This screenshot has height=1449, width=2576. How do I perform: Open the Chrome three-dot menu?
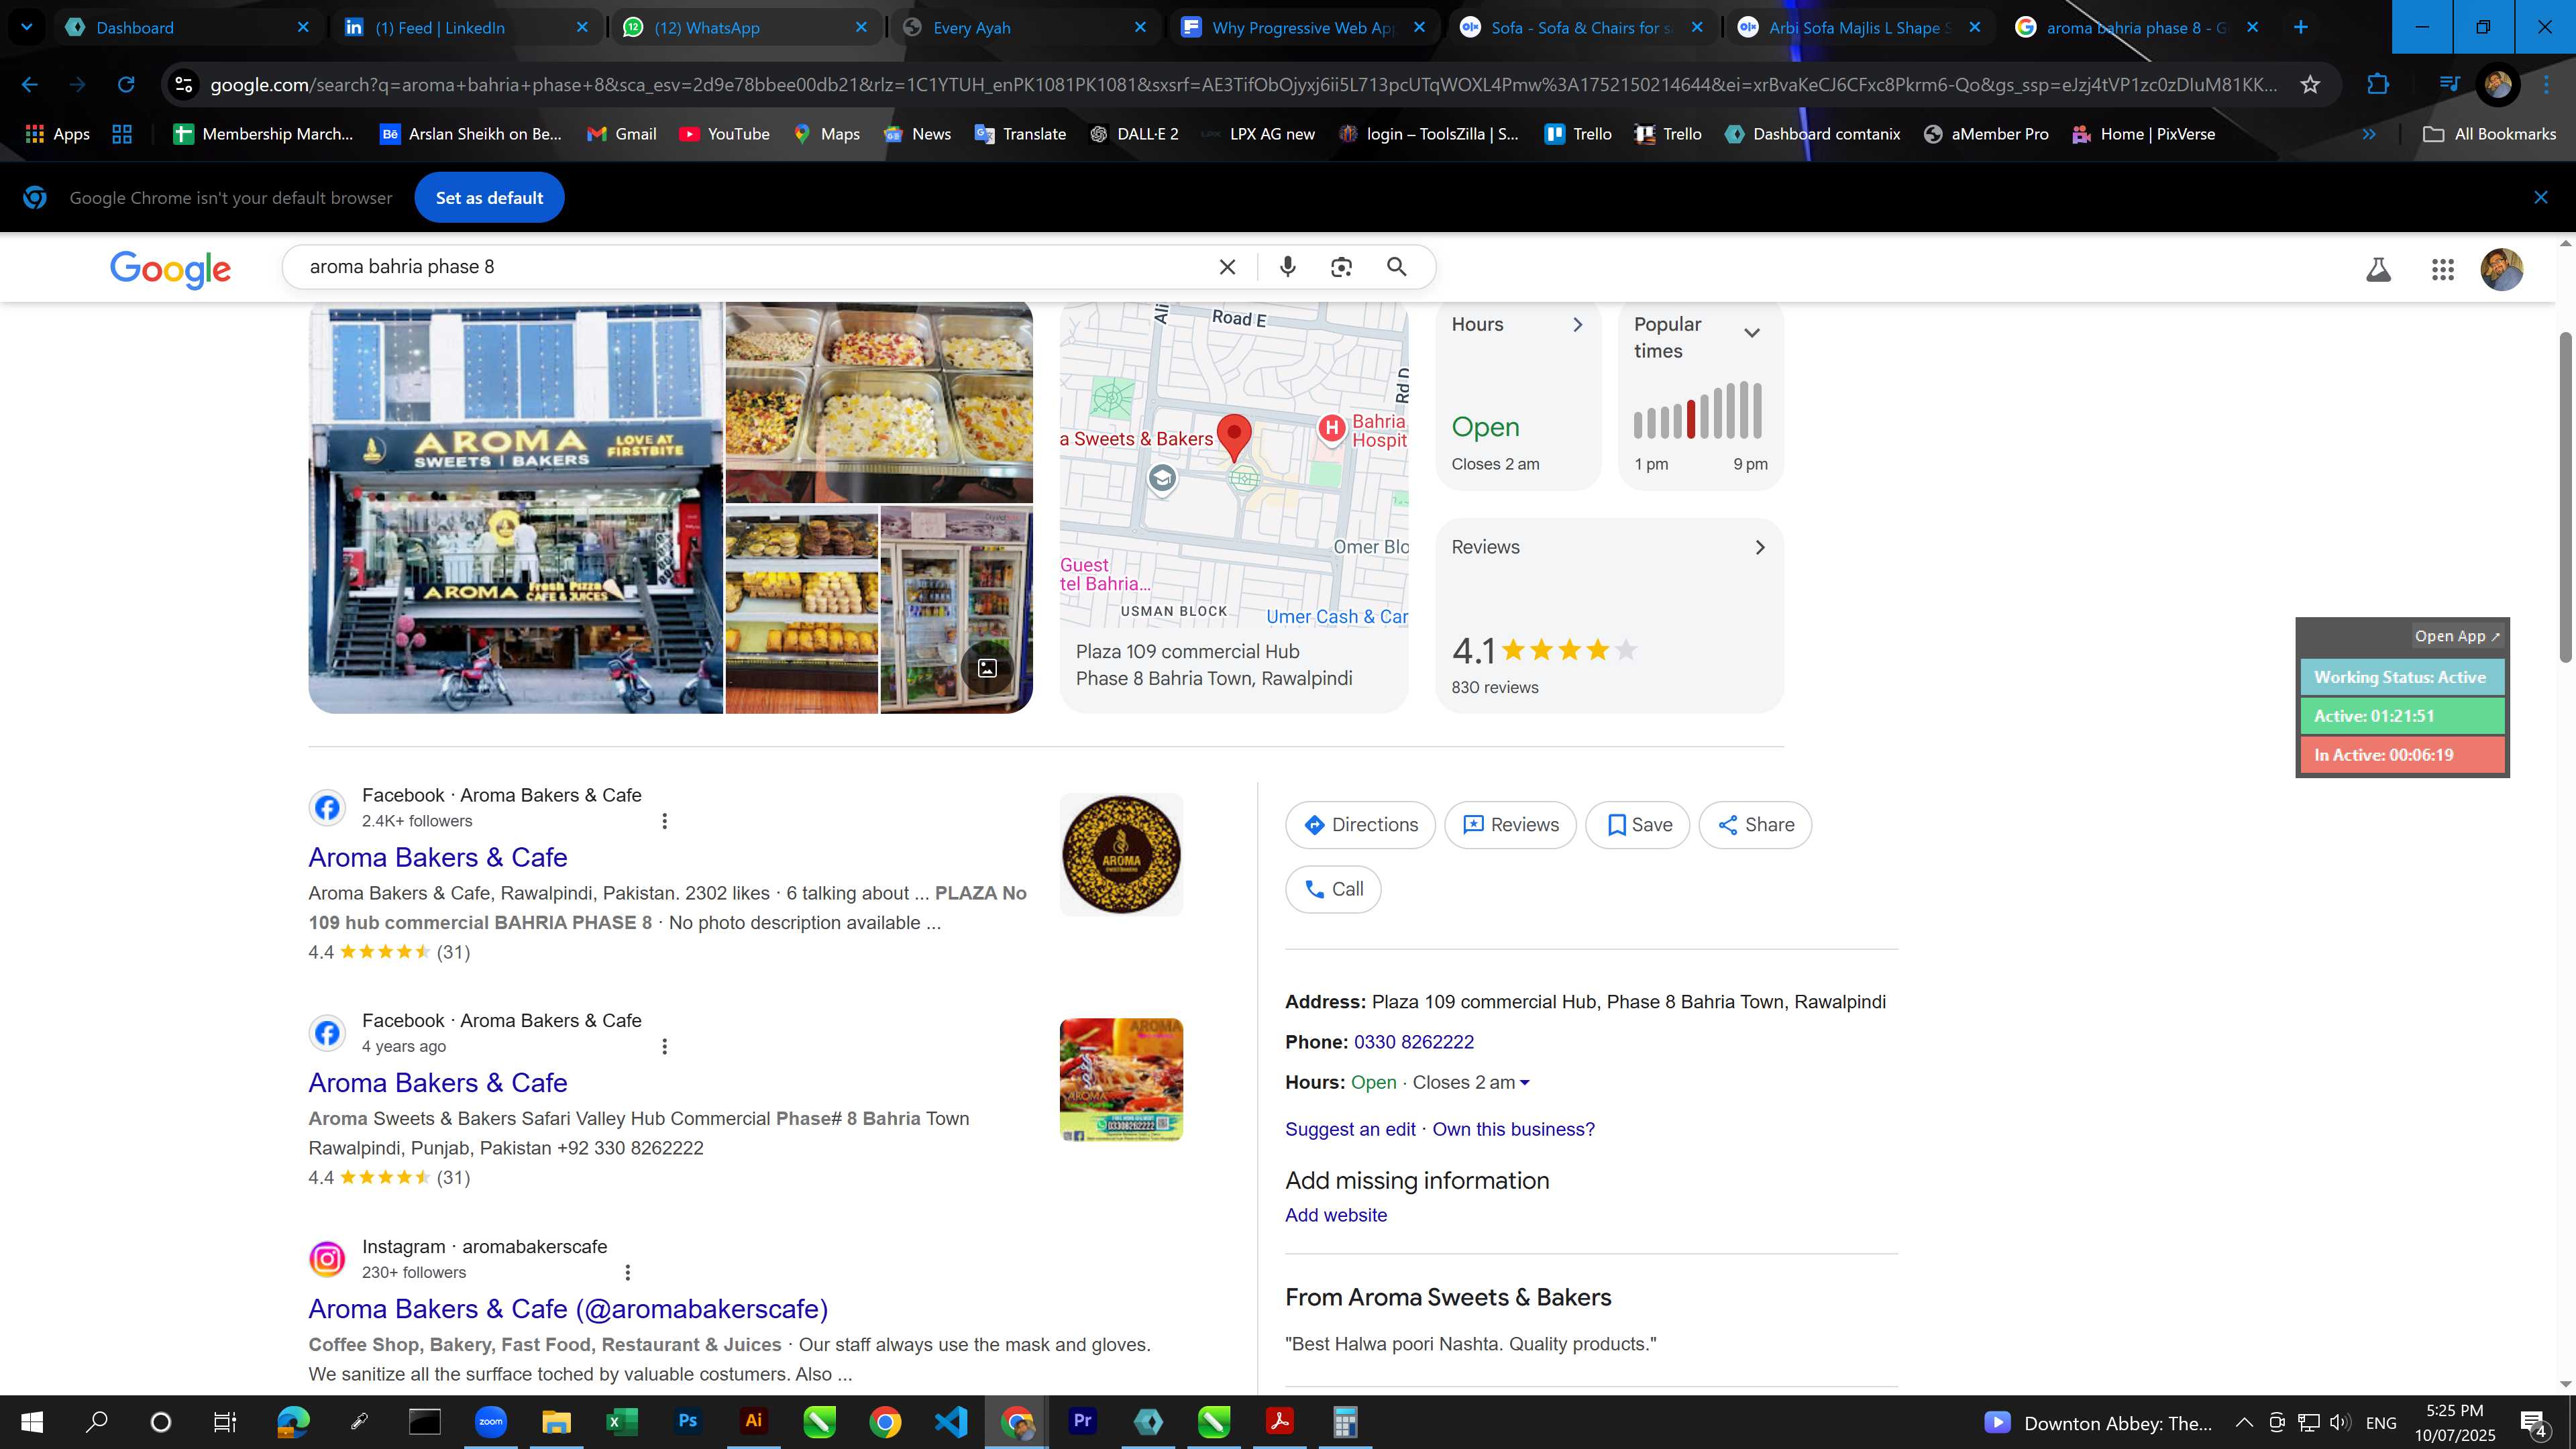pos(2545,84)
